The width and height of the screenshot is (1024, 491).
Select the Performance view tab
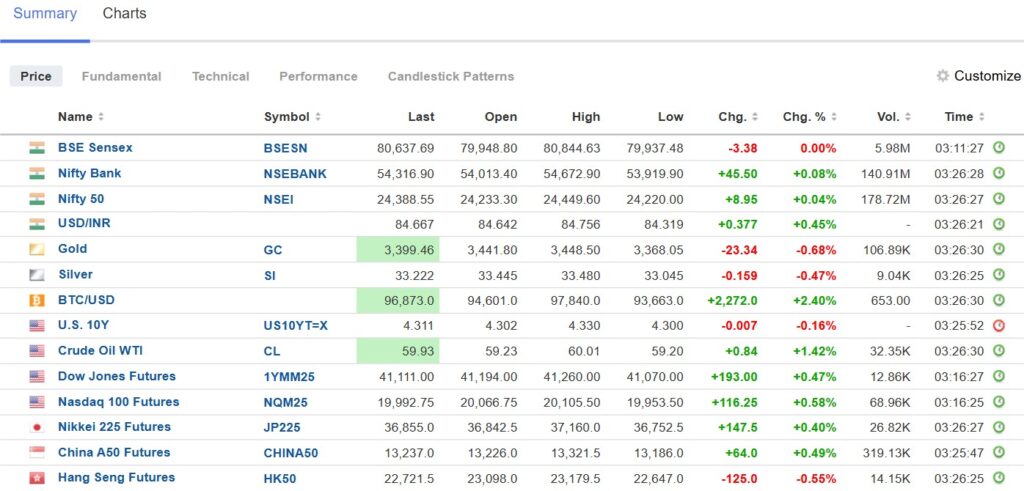(319, 76)
